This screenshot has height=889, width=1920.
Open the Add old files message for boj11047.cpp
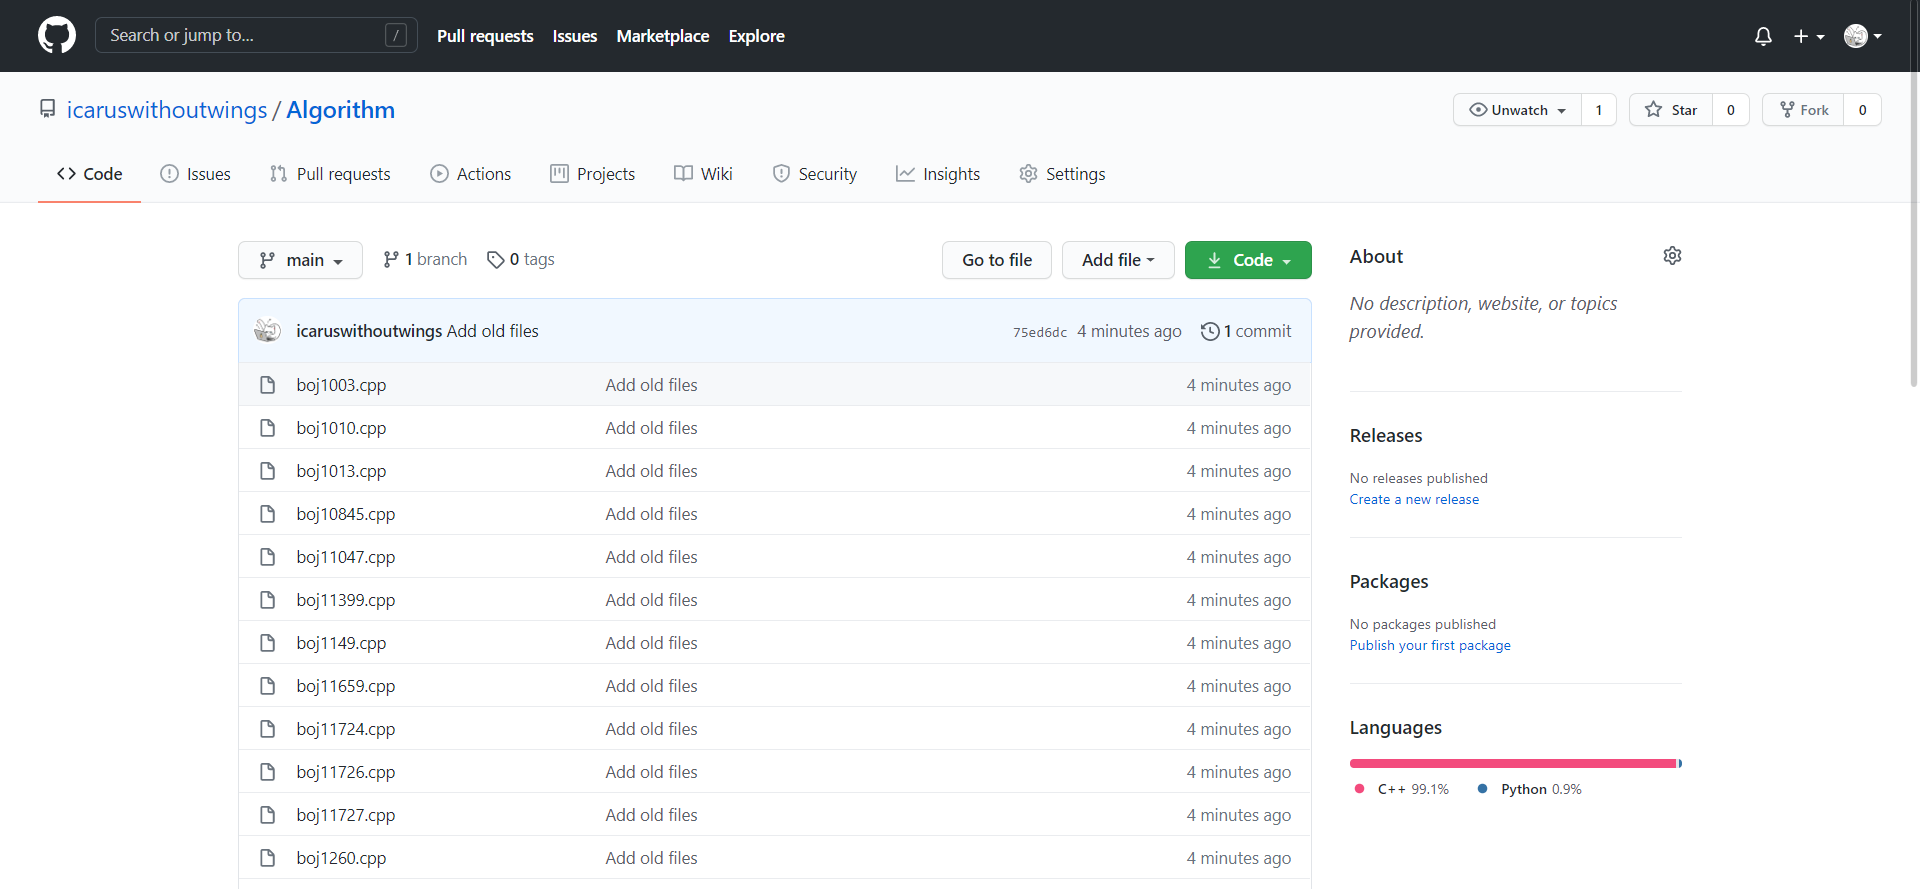pyautogui.click(x=651, y=557)
